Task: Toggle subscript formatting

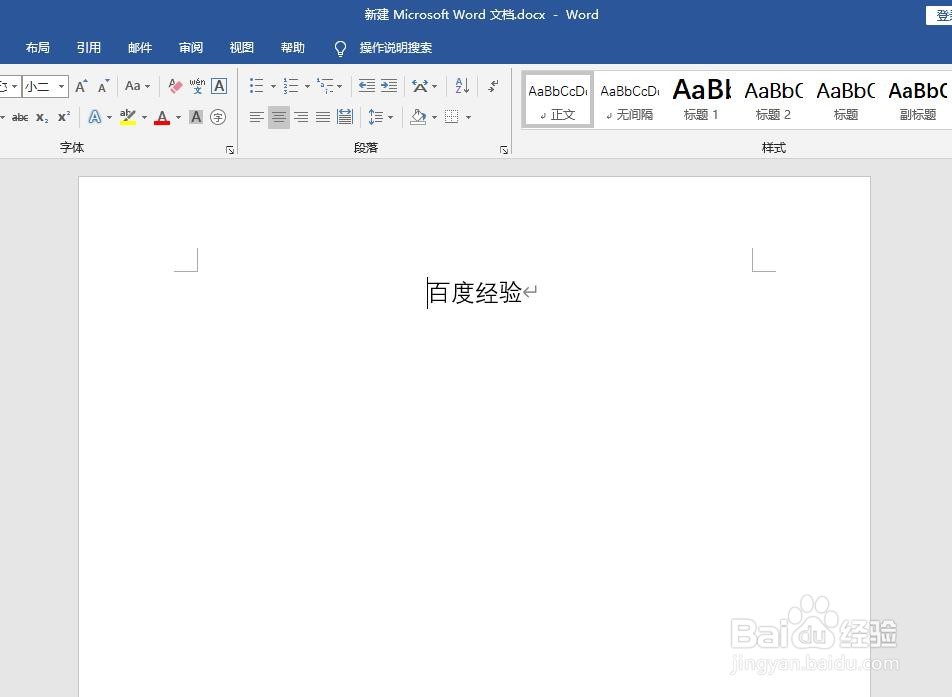Action: 42,117
